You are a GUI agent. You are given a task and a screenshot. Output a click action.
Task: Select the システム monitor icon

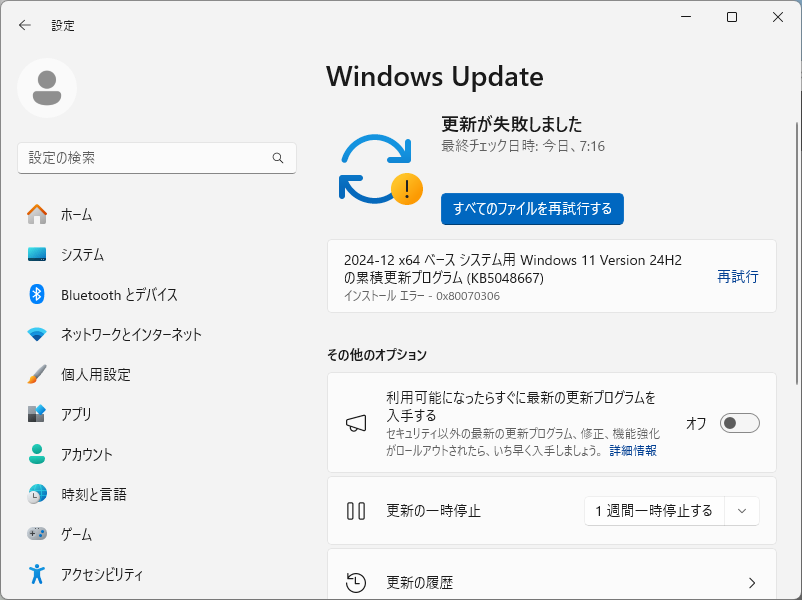37,254
